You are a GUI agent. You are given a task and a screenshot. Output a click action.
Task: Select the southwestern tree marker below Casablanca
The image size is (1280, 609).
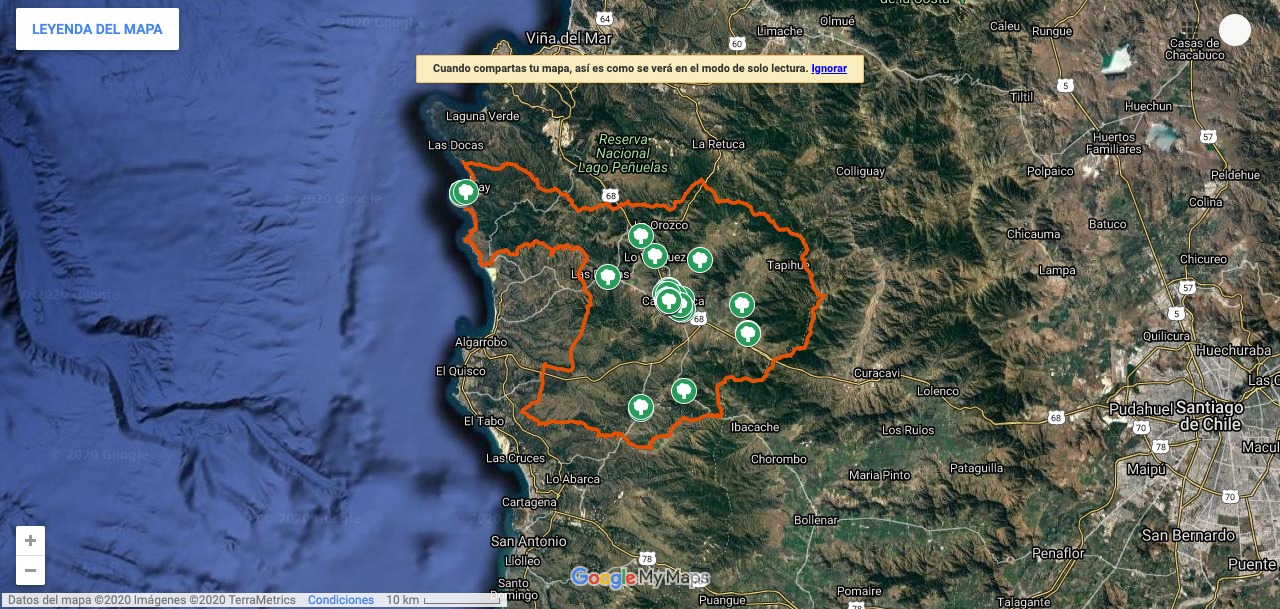pyautogui.click(x=640, y=407)
